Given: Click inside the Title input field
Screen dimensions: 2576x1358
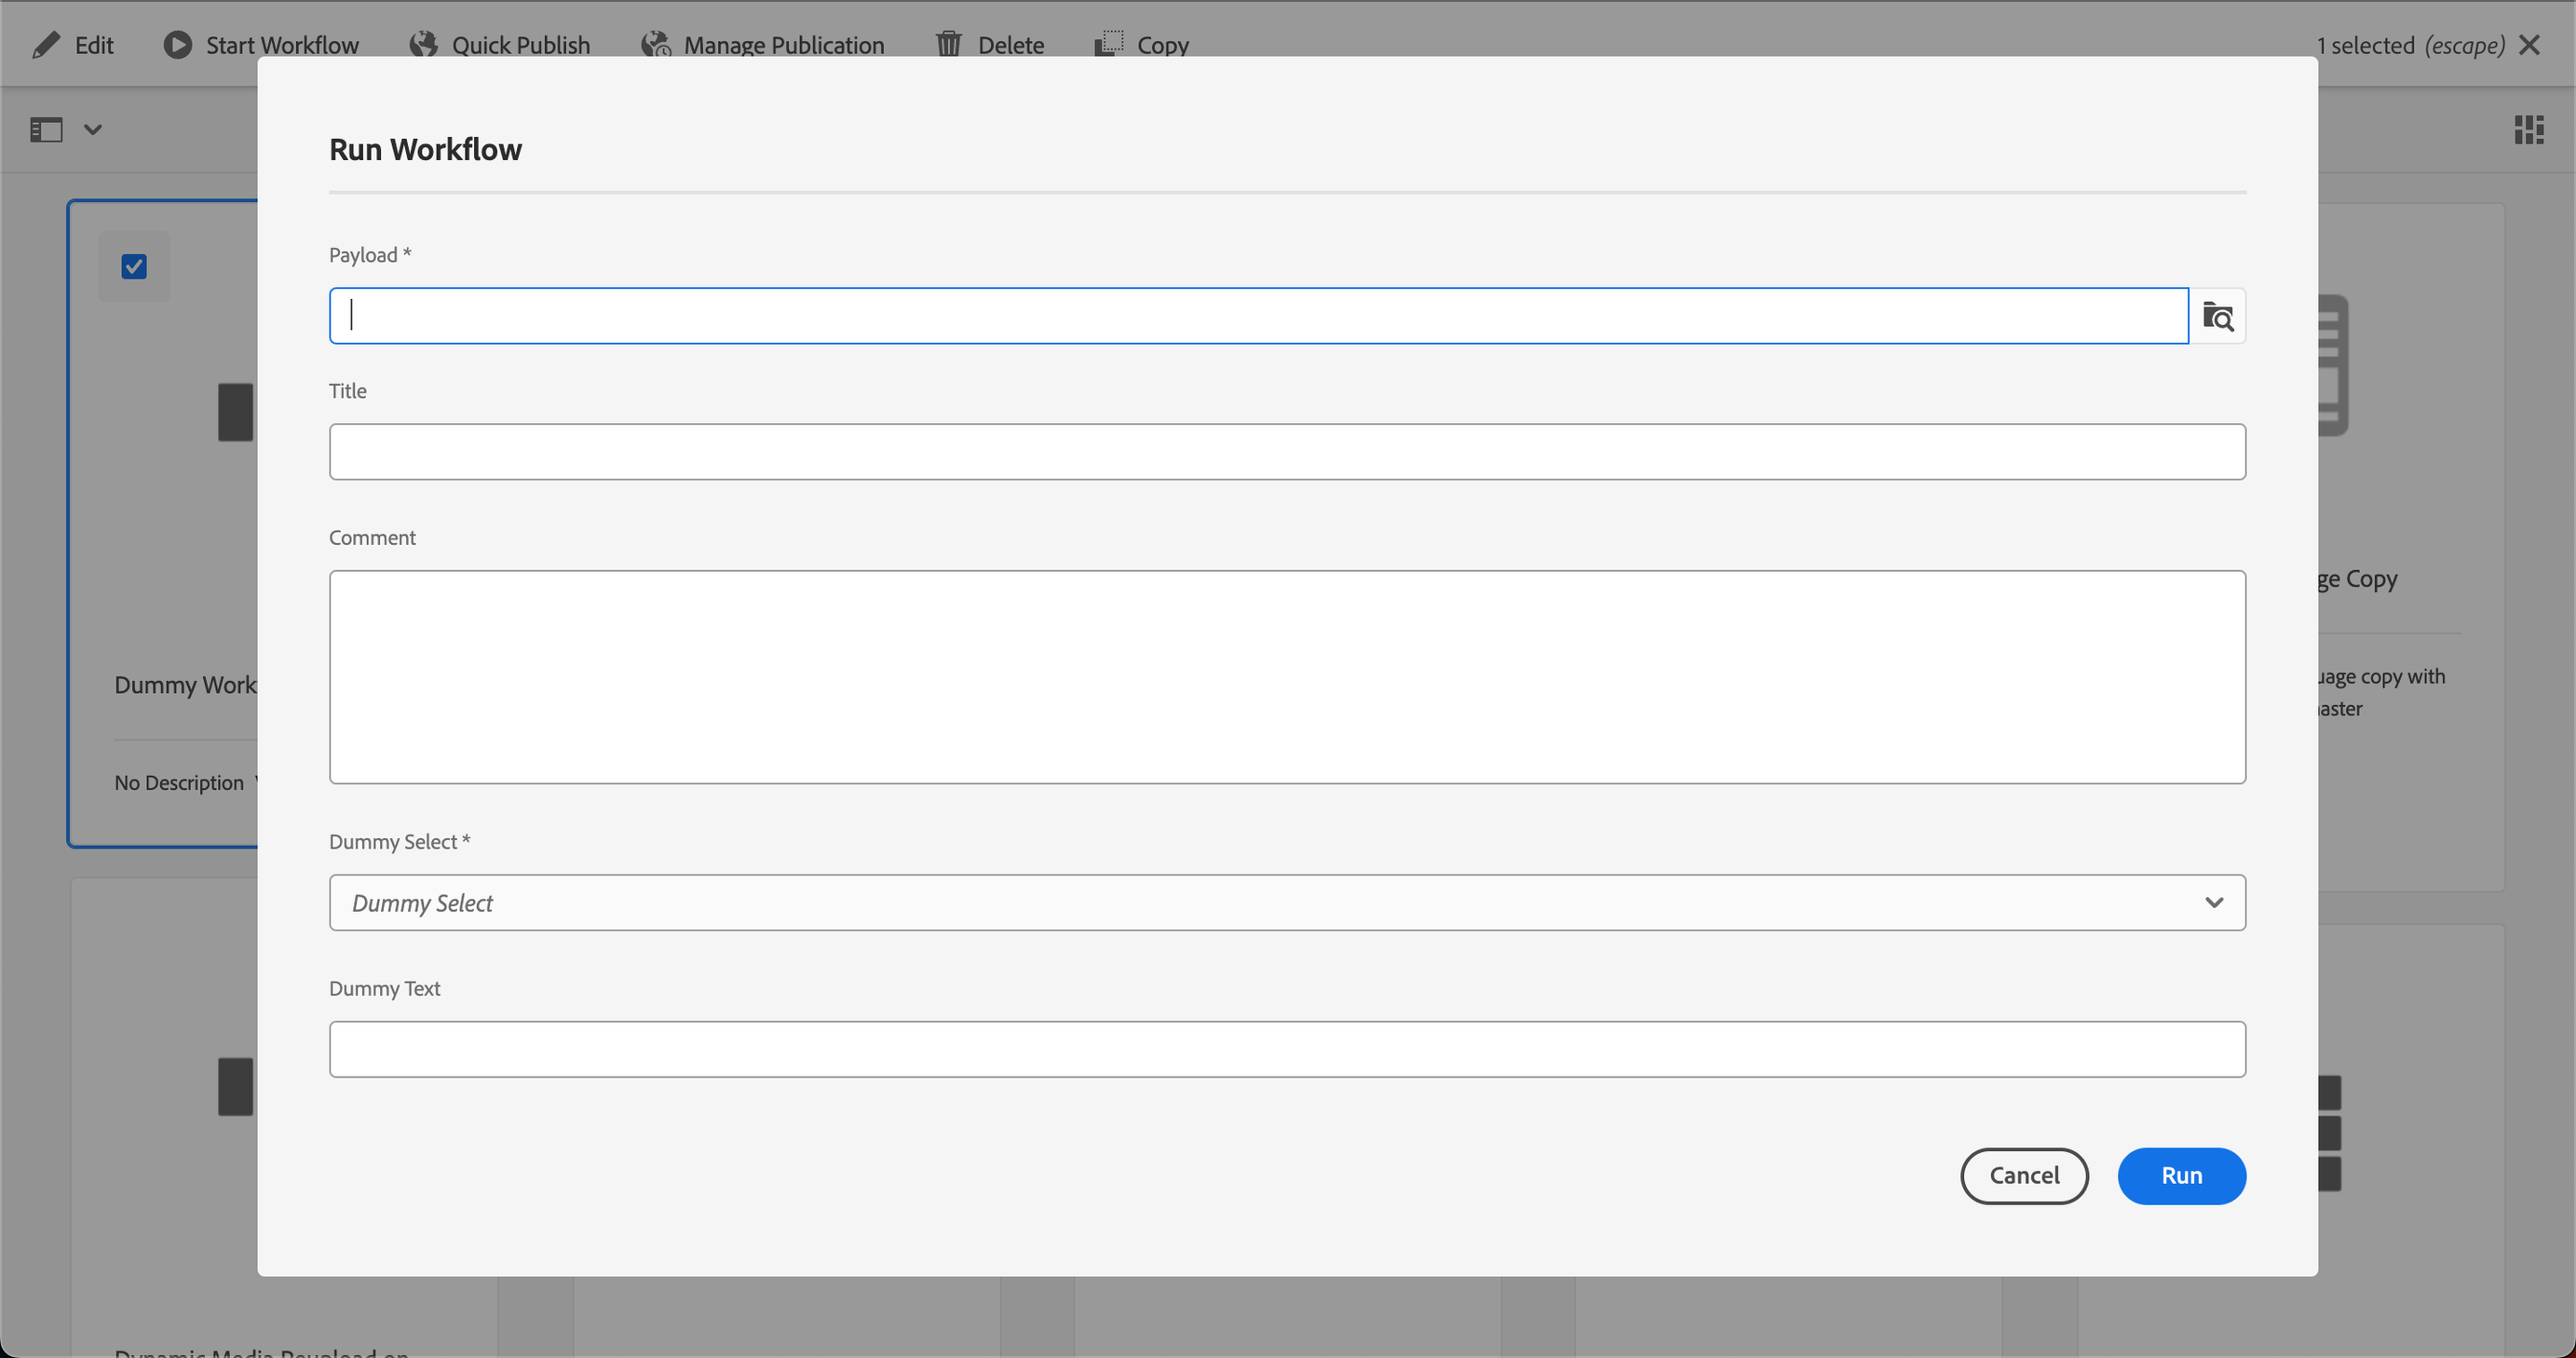Looking at the screenshot, I should pyautogui.click(x=1288, y=451).
